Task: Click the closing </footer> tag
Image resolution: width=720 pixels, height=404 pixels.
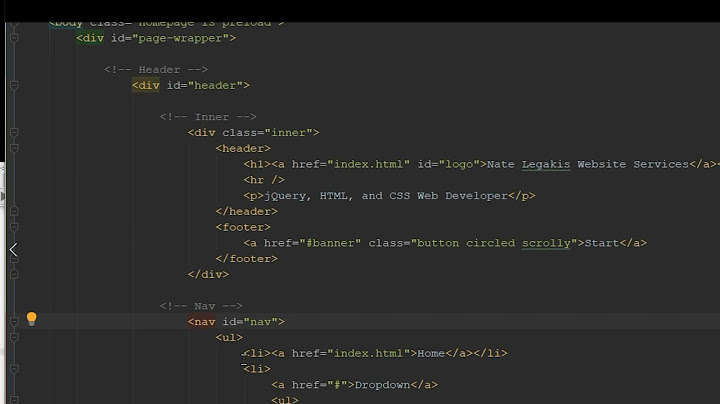Action: [x=247, y=259]
